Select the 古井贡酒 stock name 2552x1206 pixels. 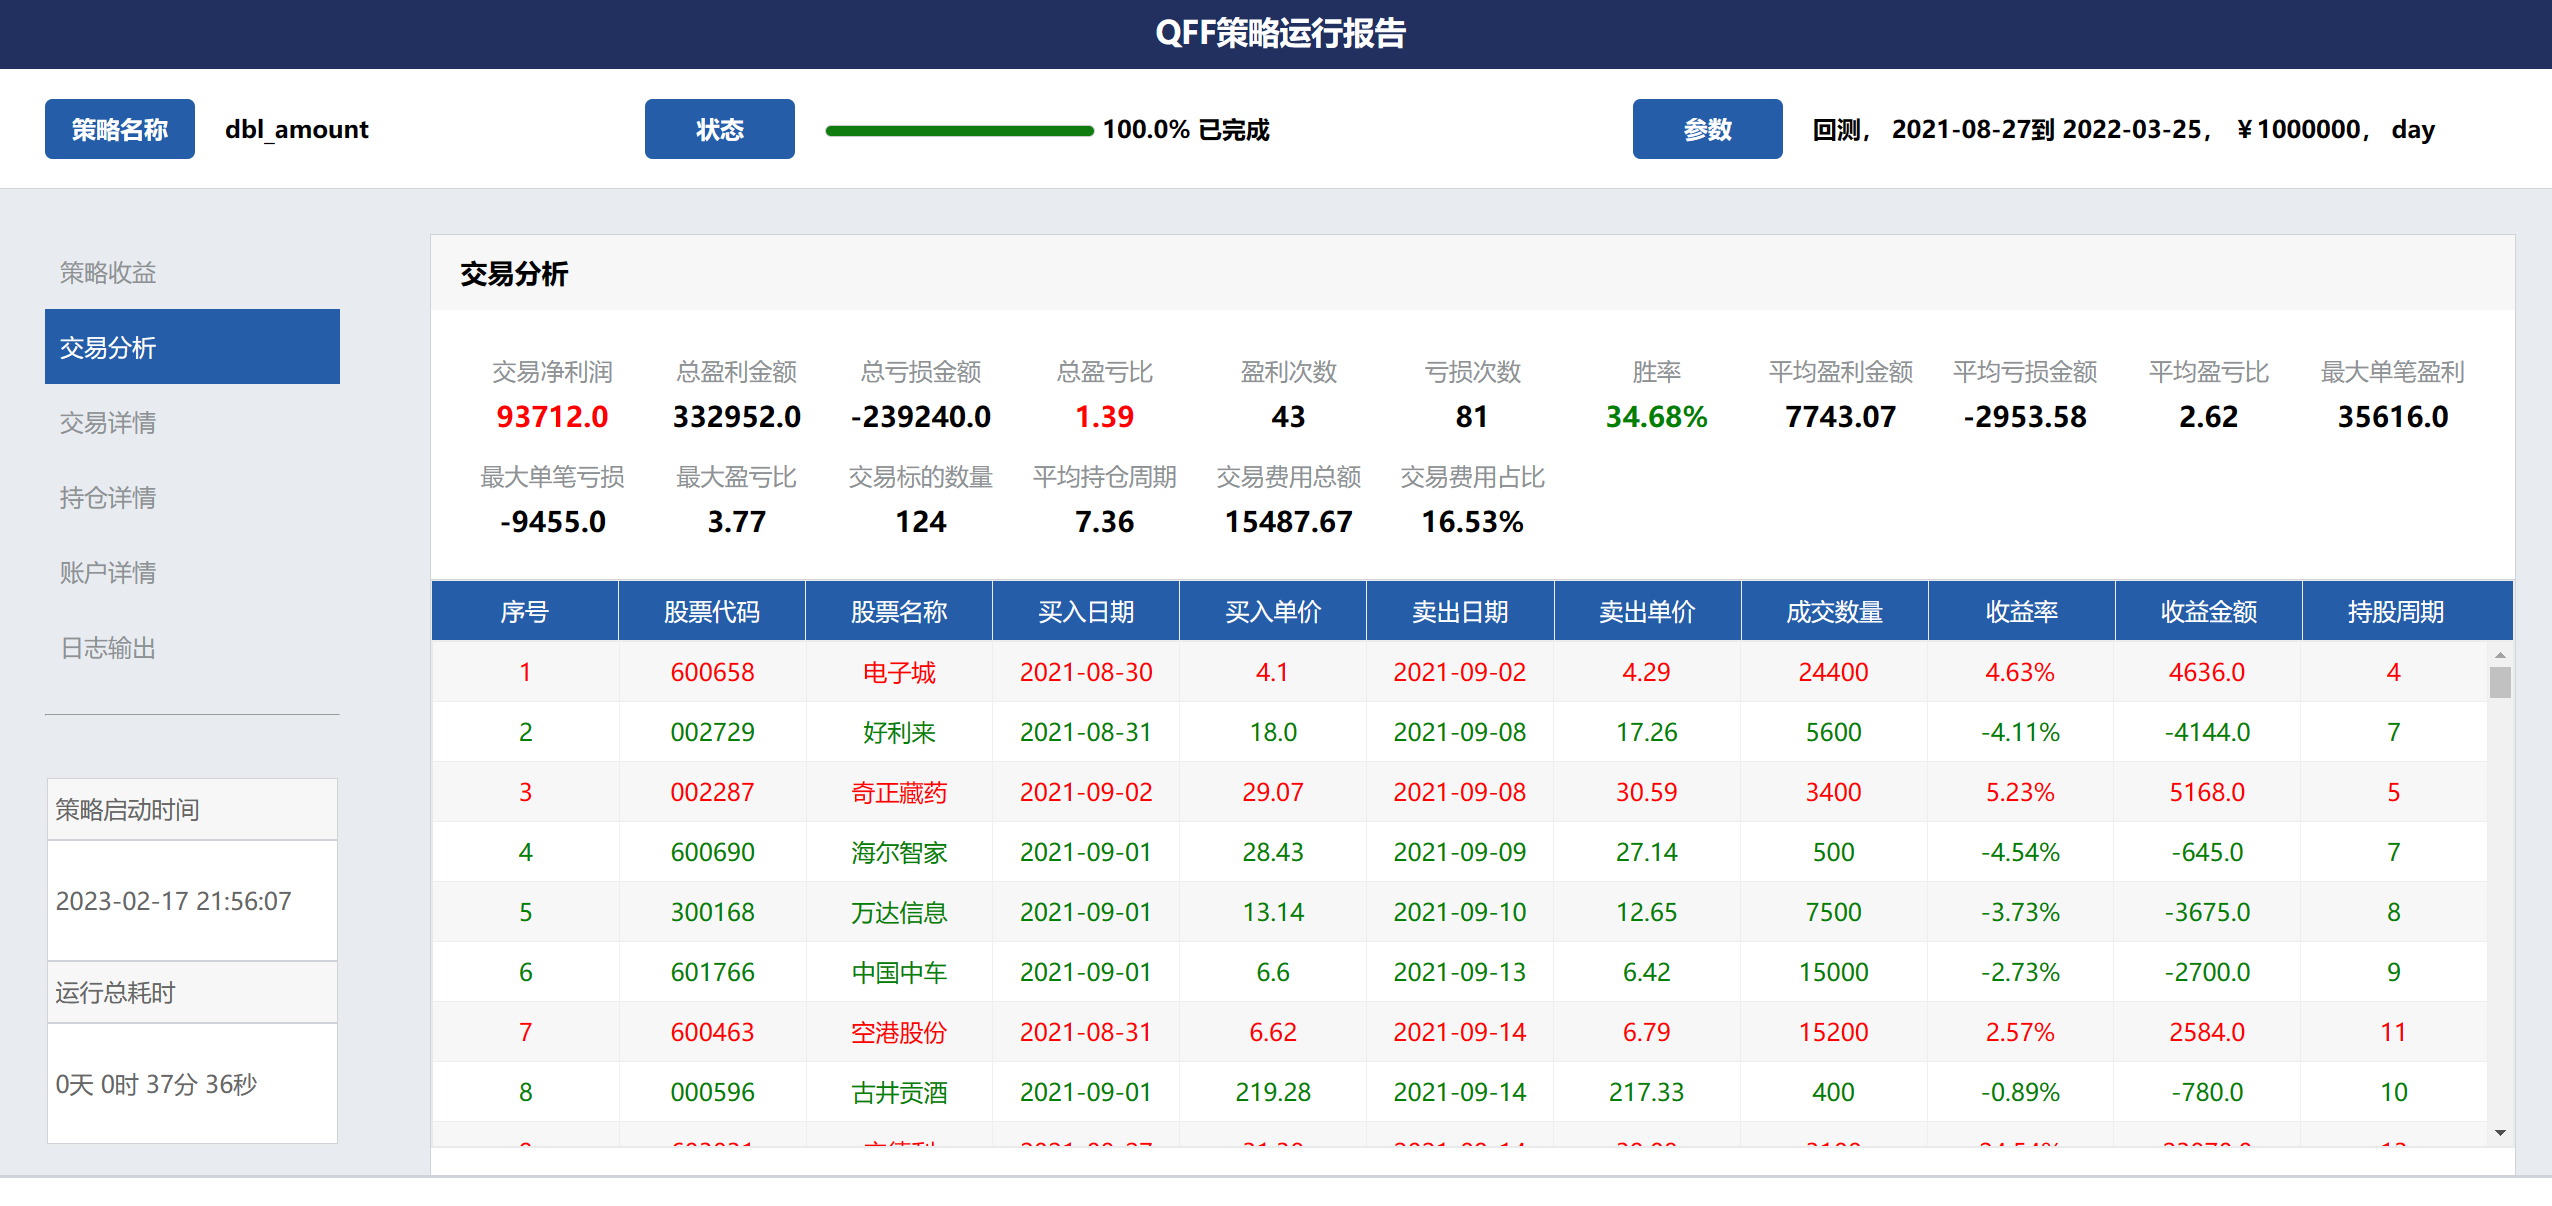[899, 1092]
